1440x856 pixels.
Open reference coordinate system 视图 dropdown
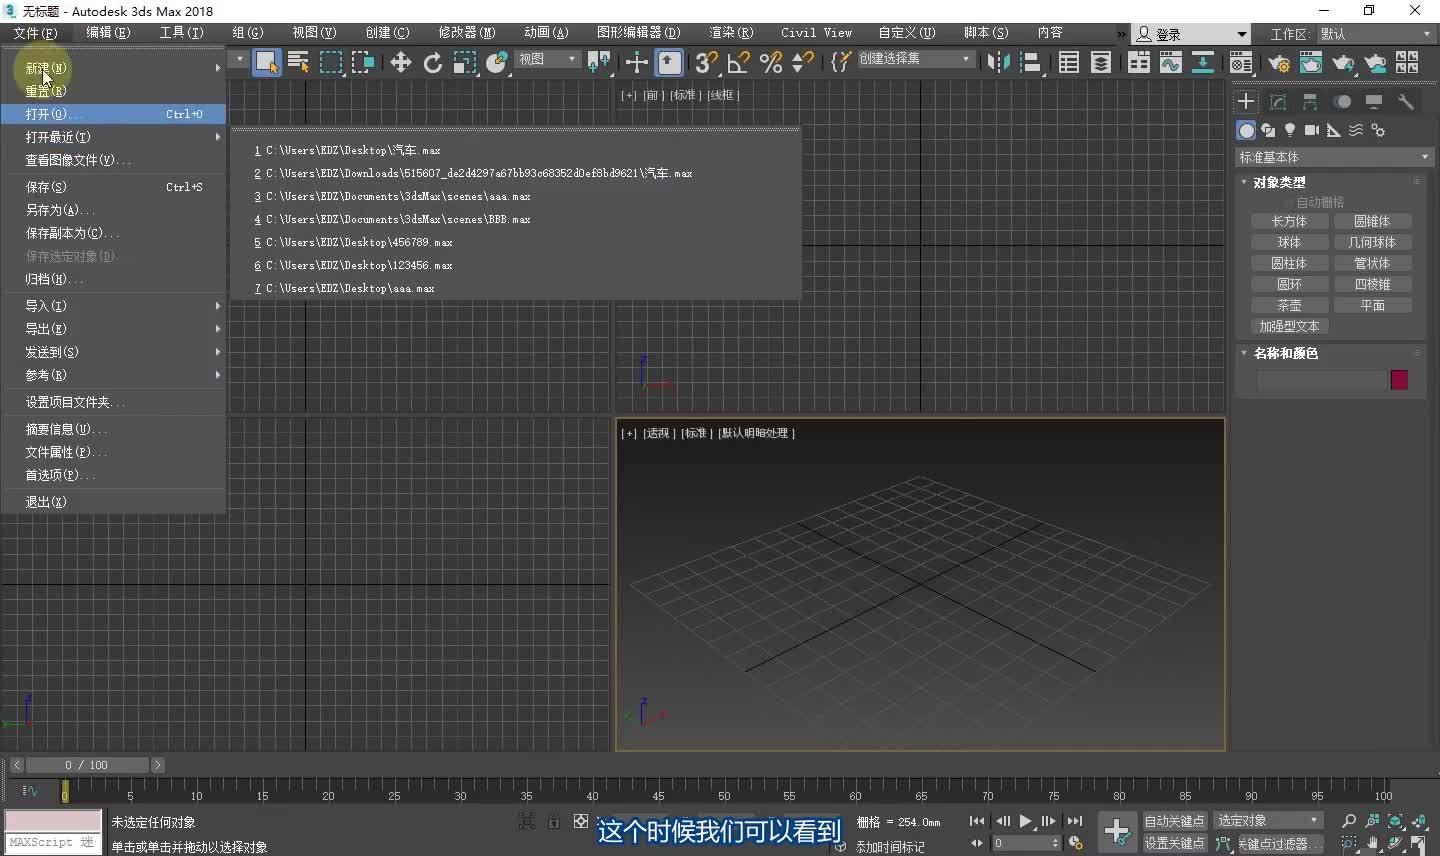click(547, 60)
